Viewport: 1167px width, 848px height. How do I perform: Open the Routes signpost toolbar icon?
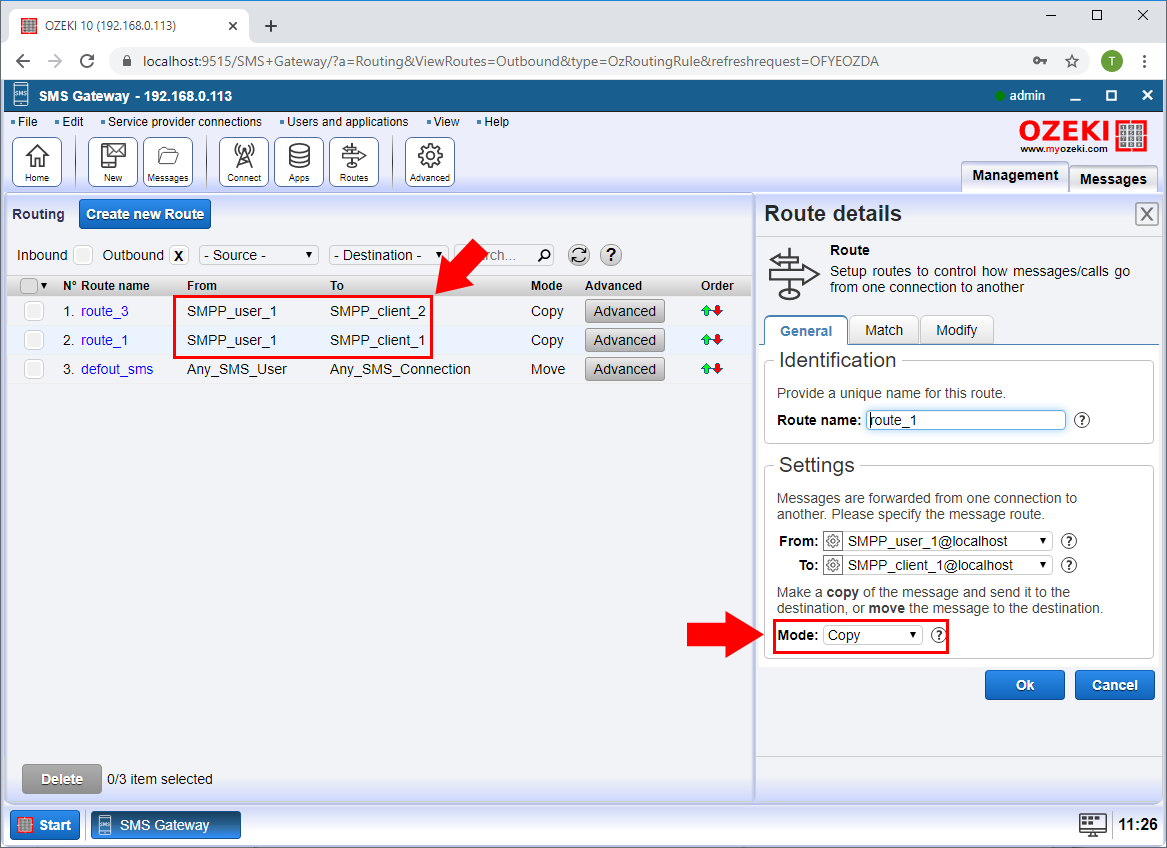click(354, 162)
